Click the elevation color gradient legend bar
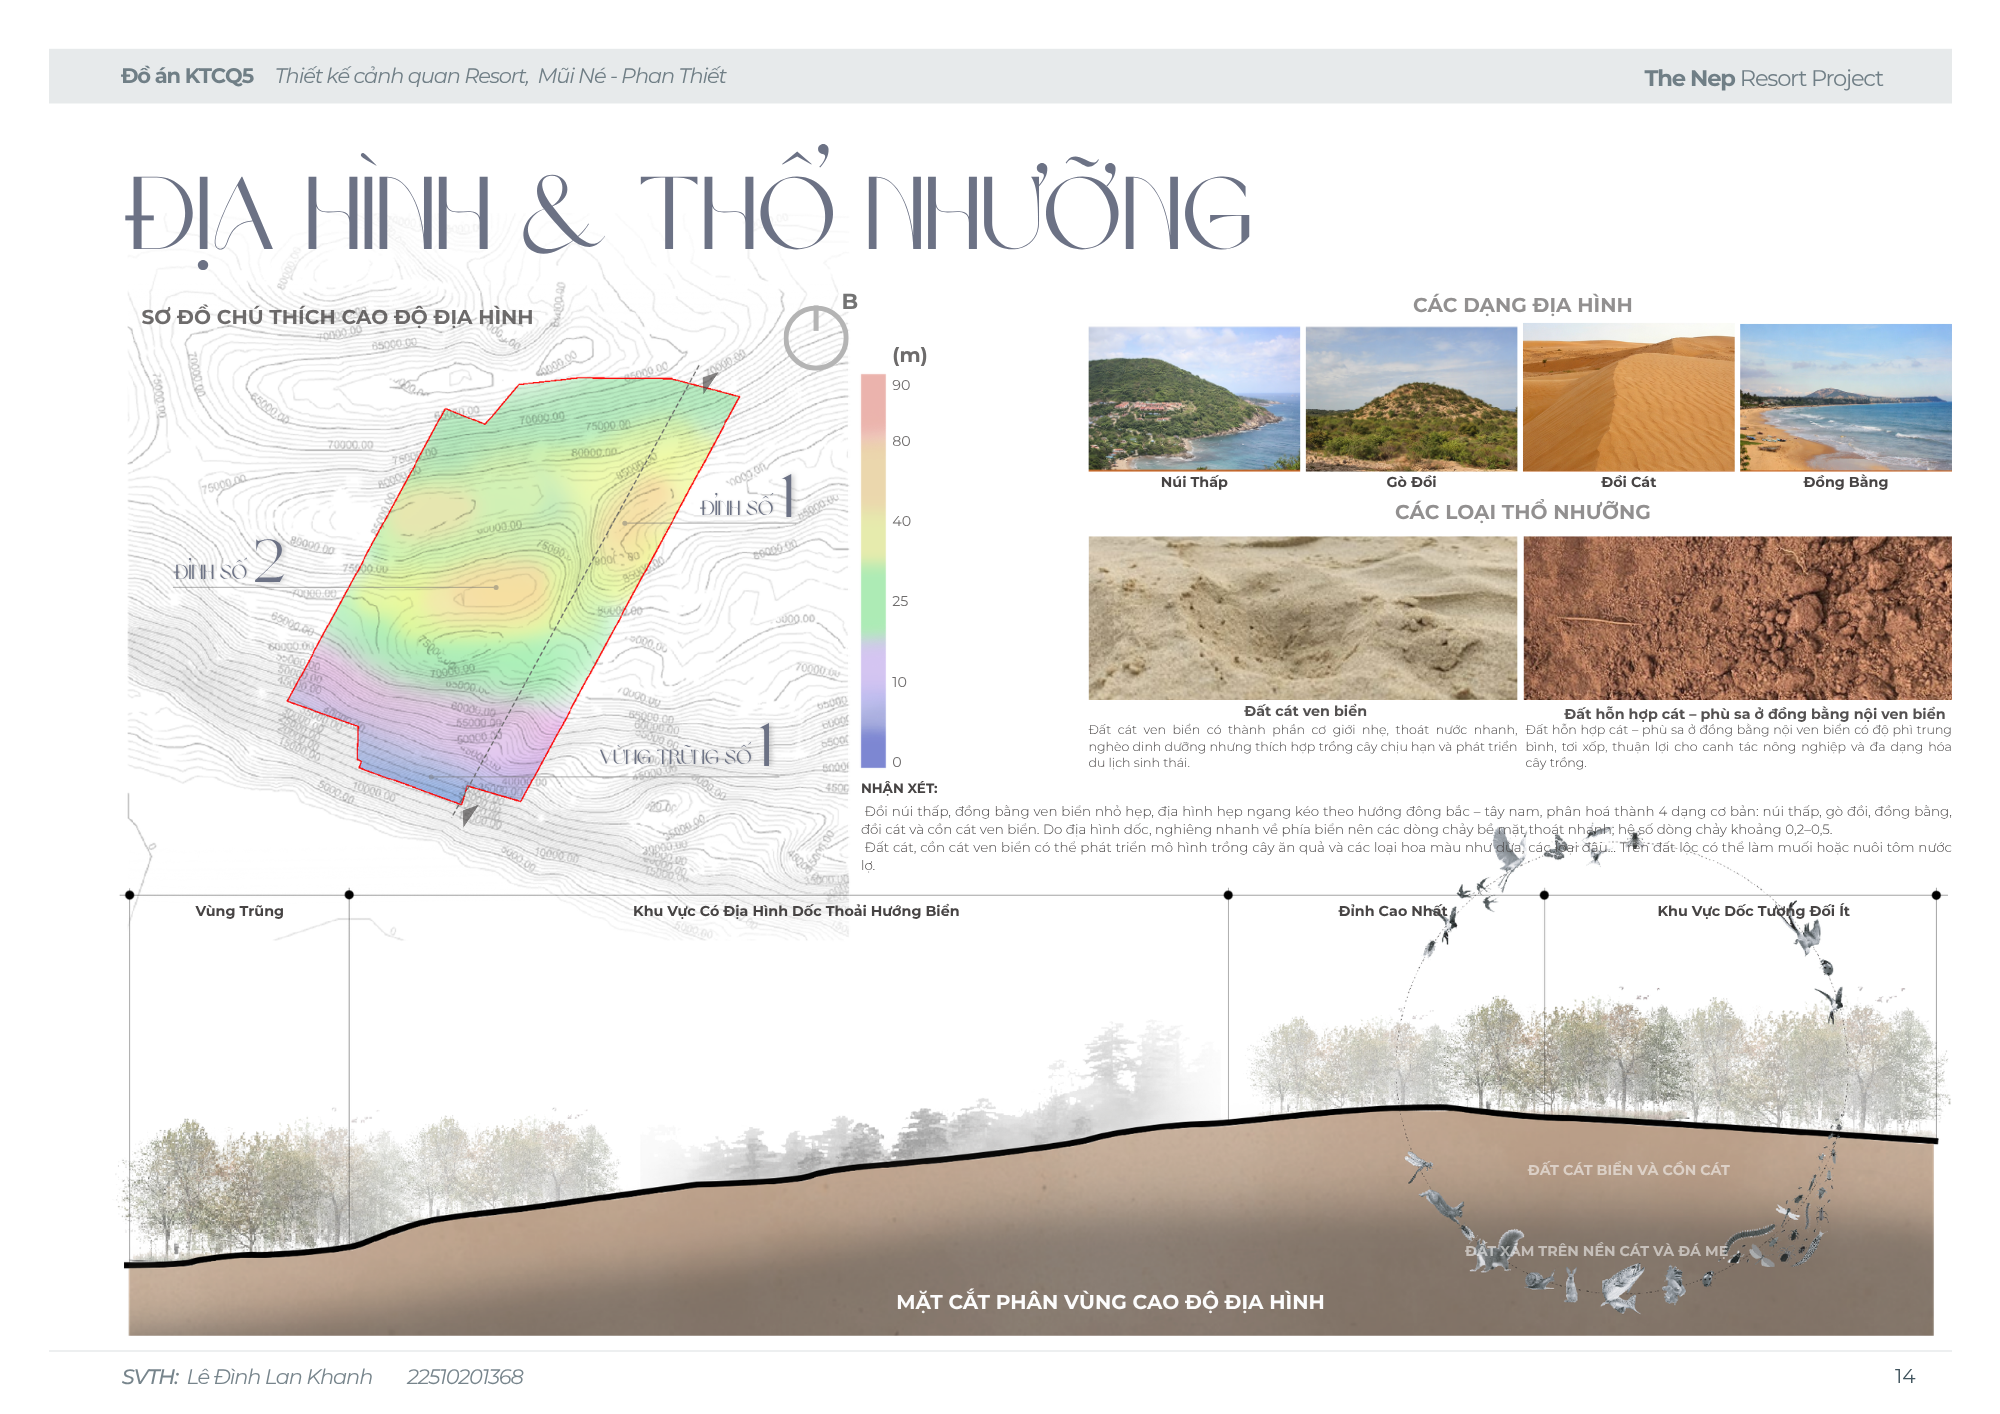 [x=873, y=570]
